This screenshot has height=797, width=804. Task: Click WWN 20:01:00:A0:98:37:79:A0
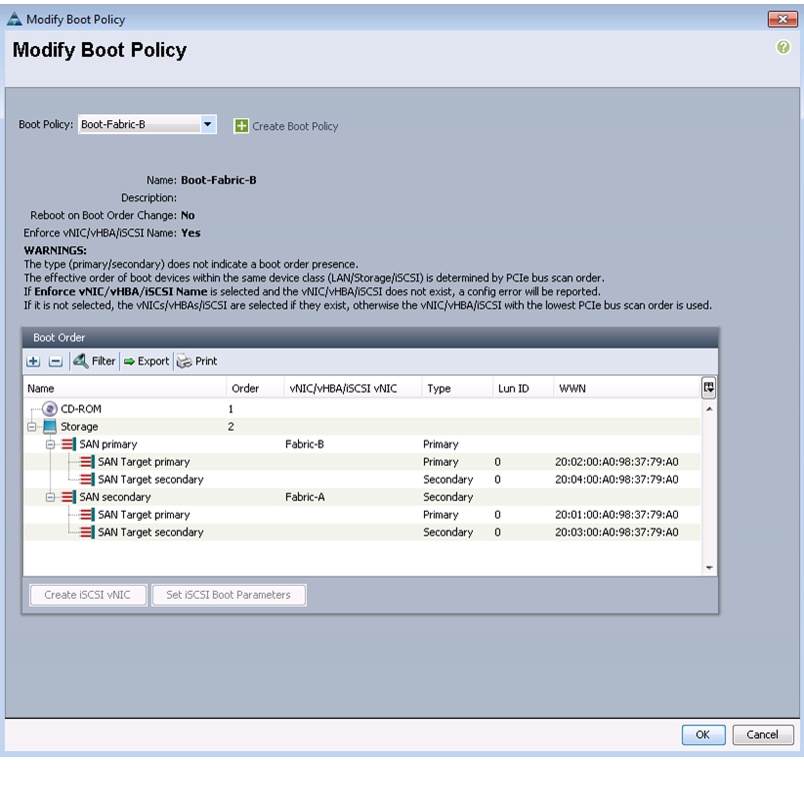click(x=616, y=514)
